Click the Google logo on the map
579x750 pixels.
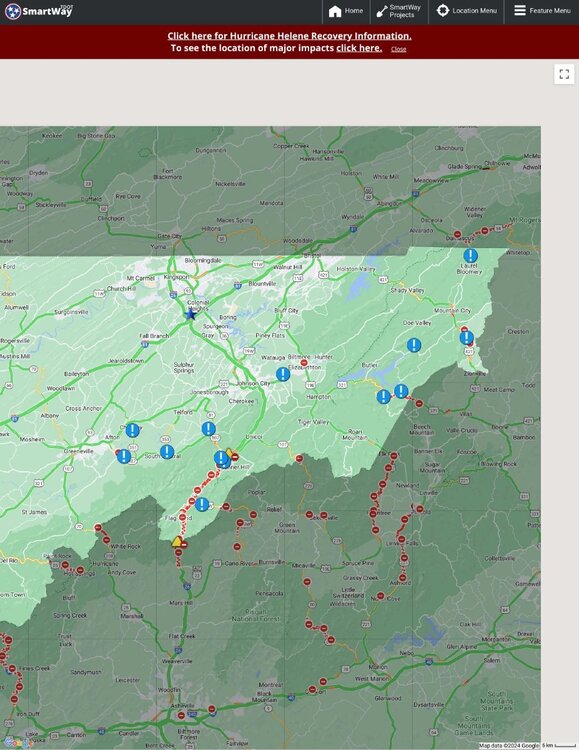16,743
